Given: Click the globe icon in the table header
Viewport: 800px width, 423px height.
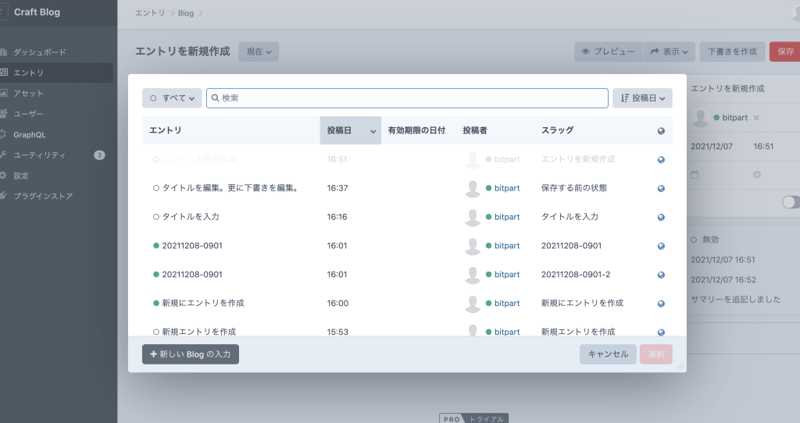Looking at the screenshot, I should point(660,131).
